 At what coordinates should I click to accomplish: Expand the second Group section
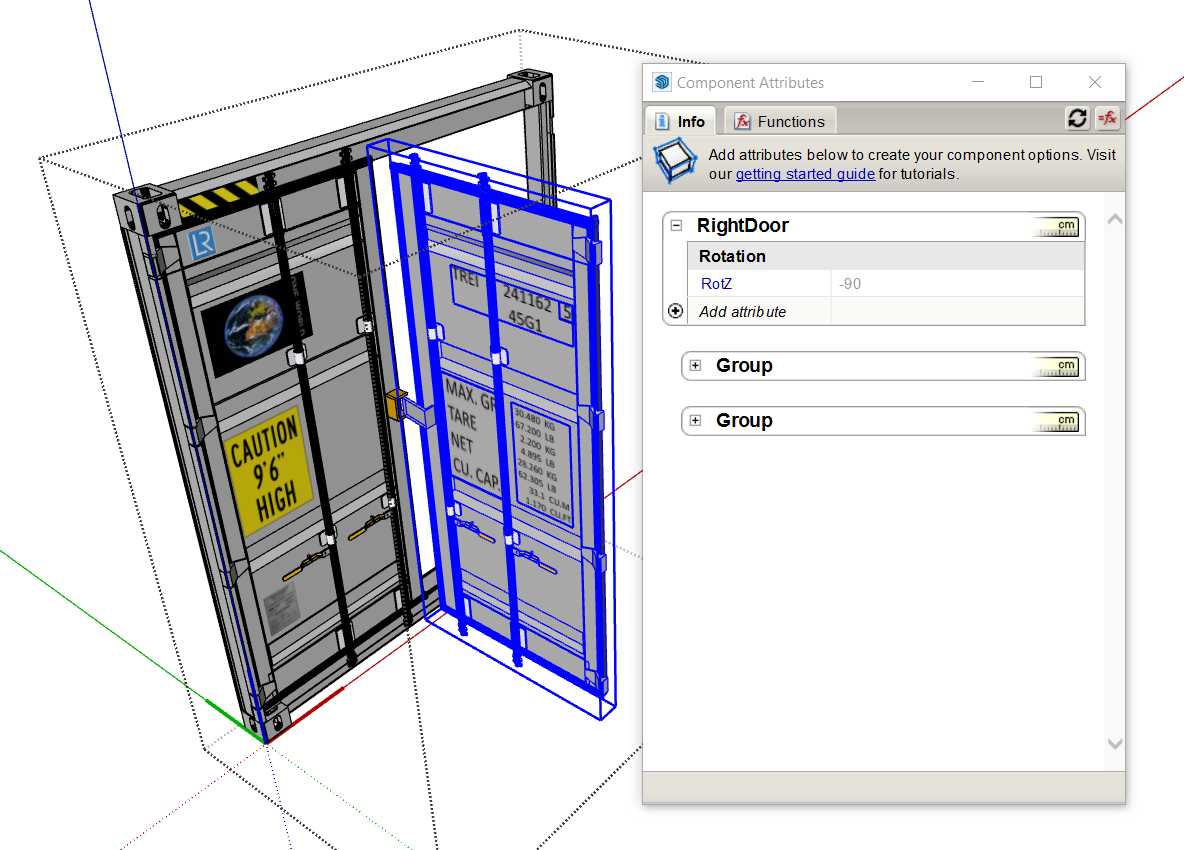pos(695,421)
